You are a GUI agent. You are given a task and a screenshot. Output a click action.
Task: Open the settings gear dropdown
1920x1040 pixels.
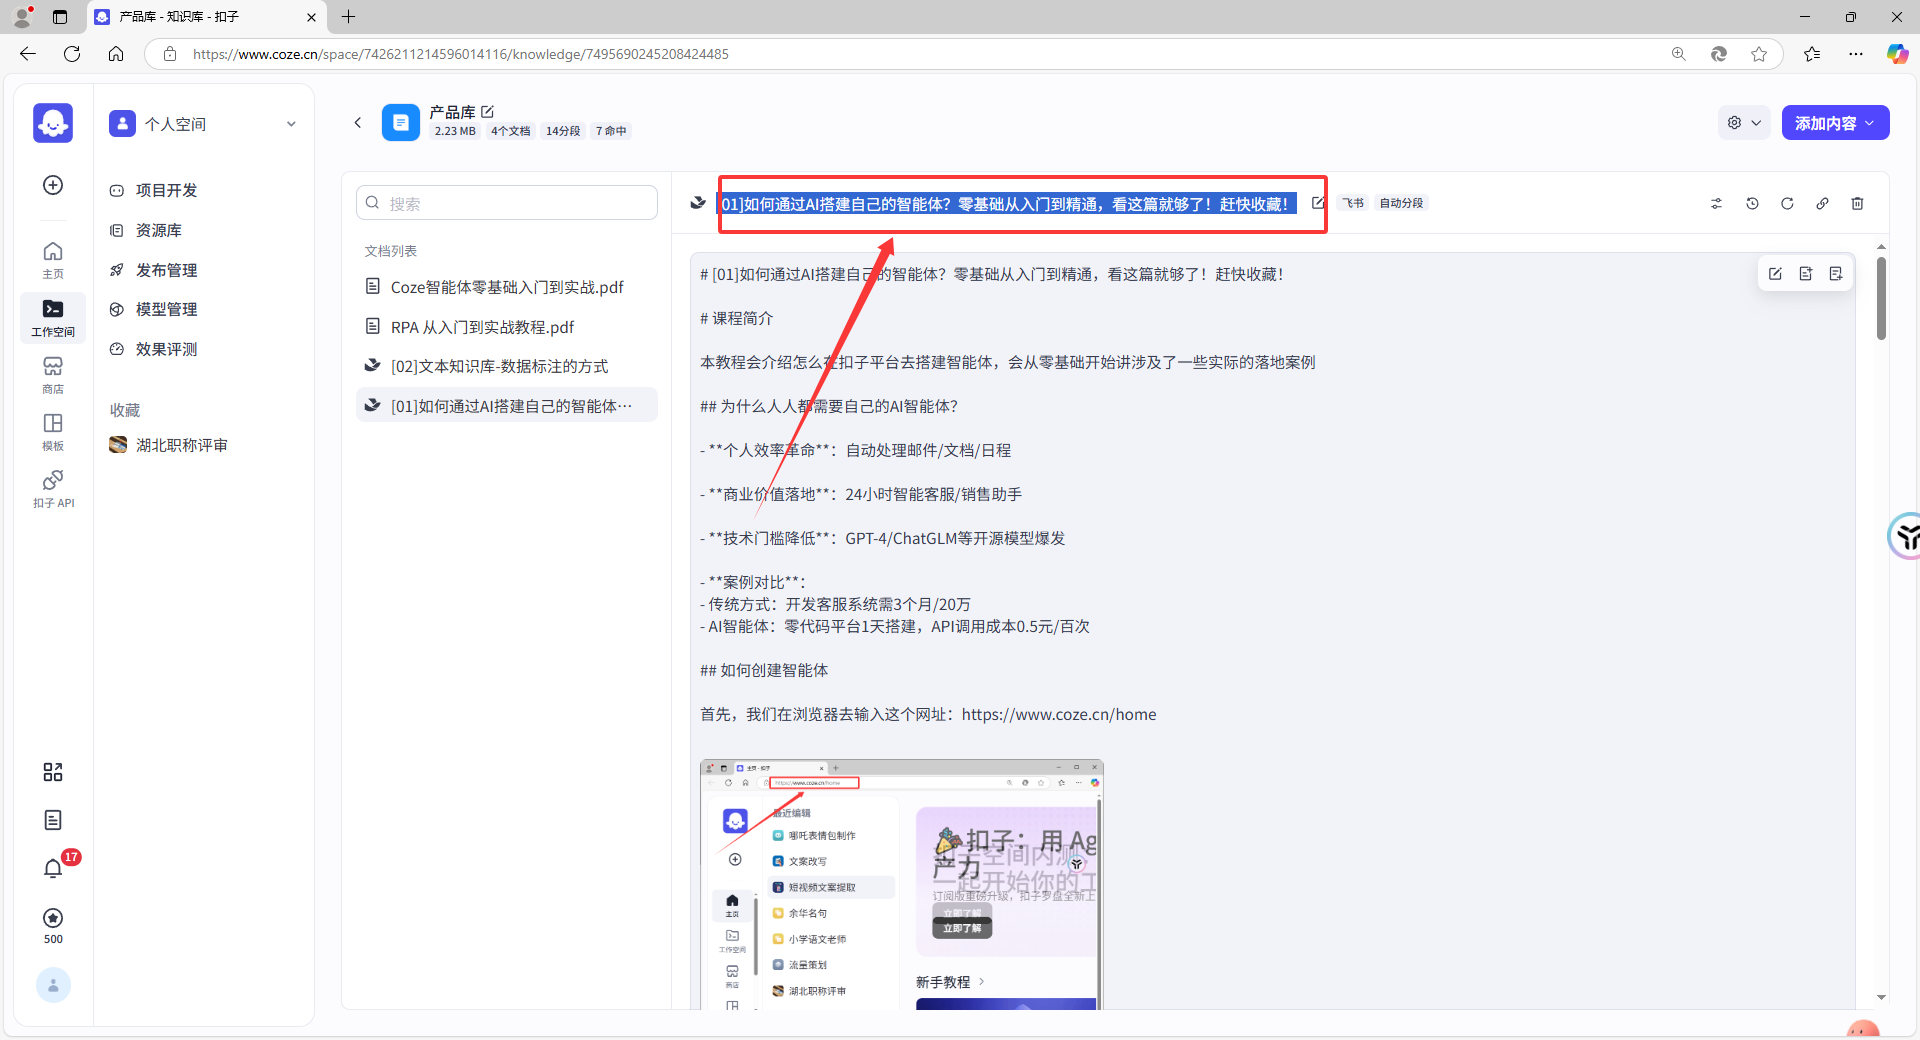[x=1744, y=122]
